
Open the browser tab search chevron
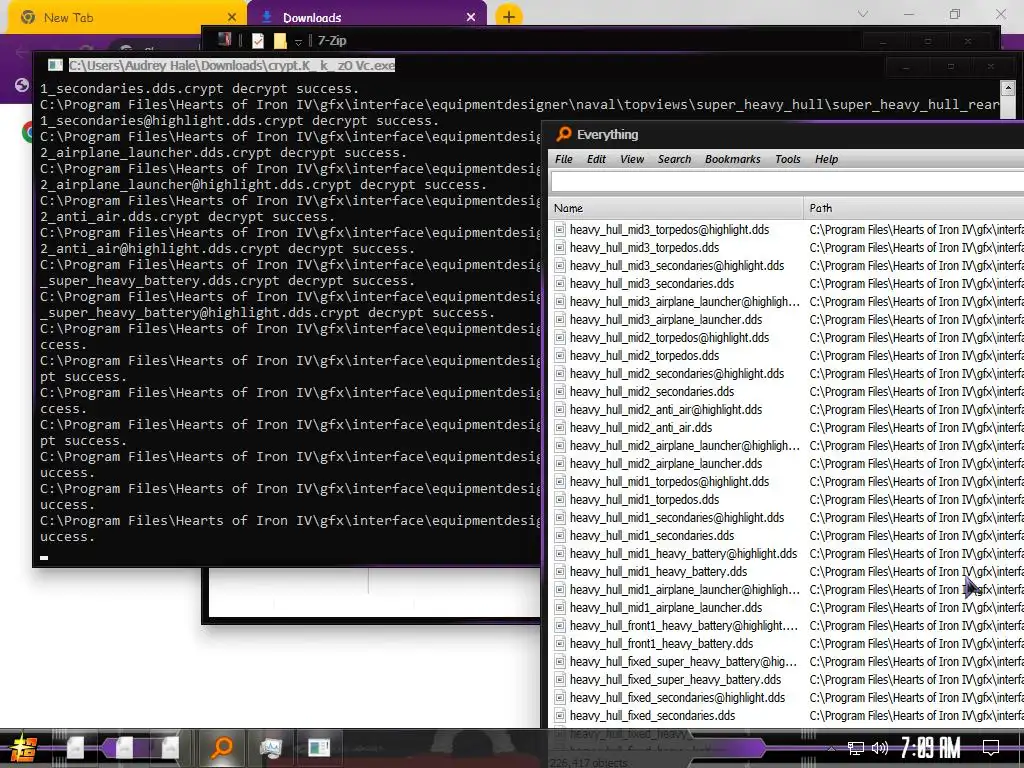(x=863, y=14)
